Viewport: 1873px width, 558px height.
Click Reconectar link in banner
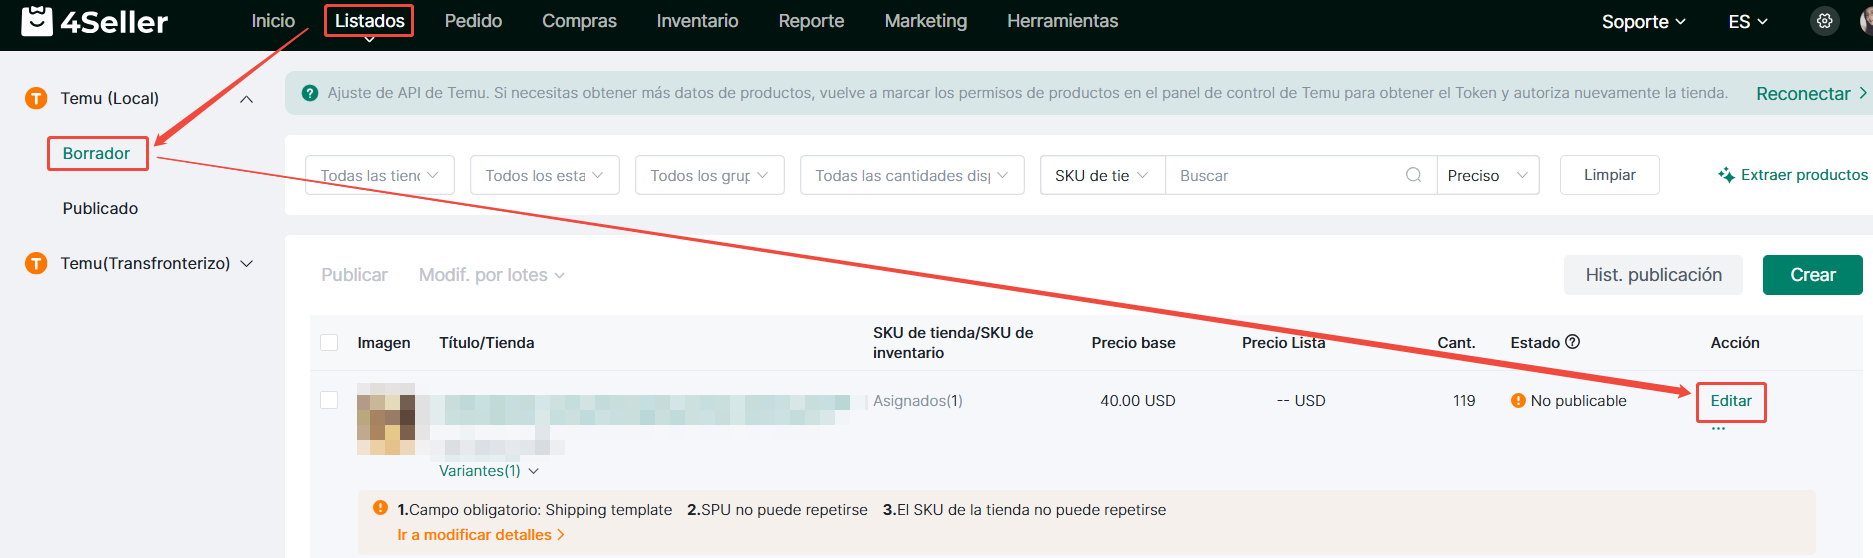click(x=1811, y=93)
